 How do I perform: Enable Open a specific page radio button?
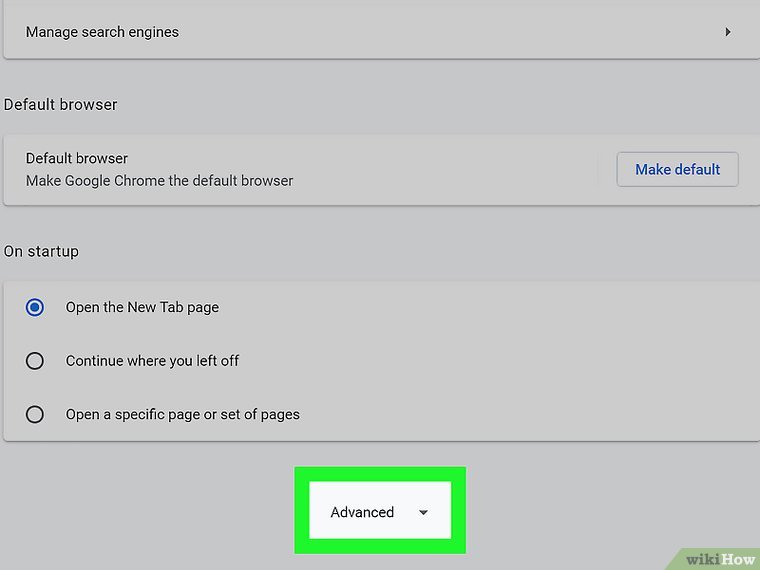click(35, 414)
